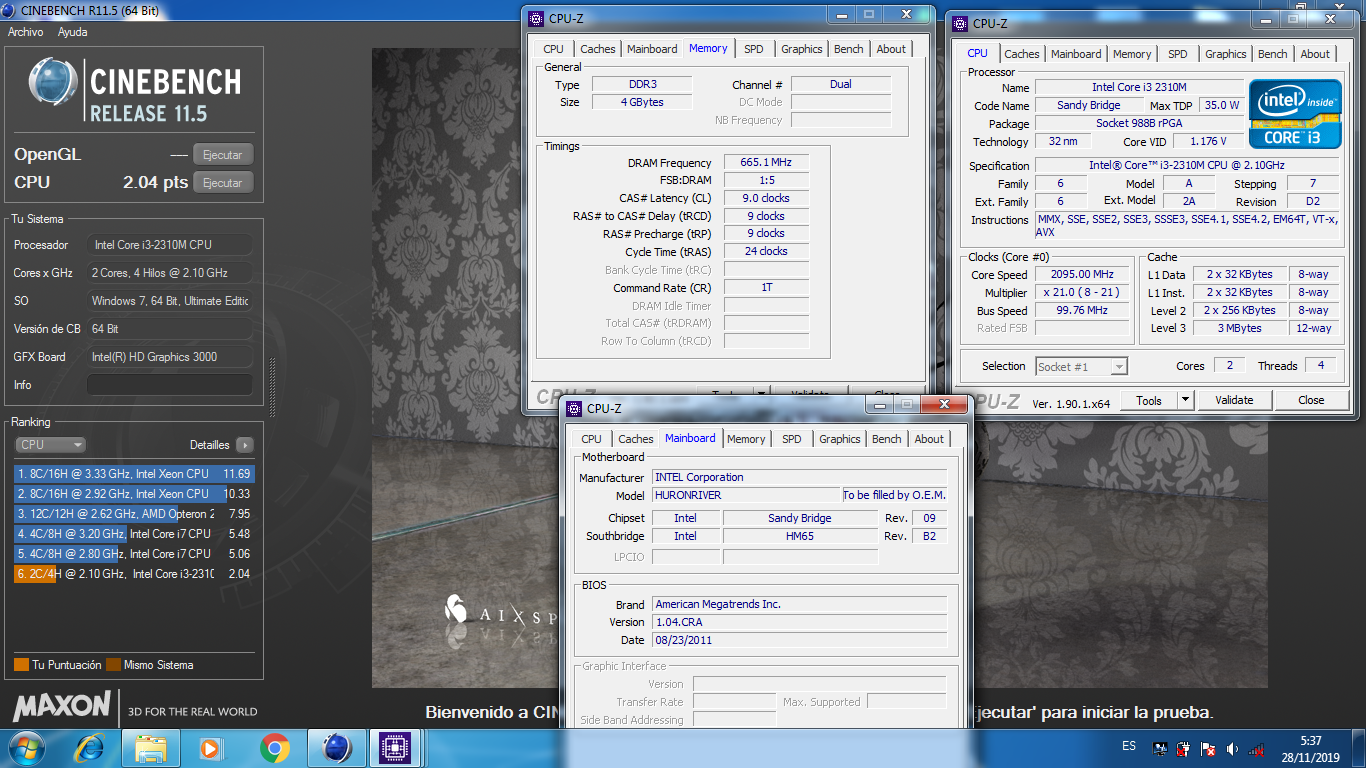Open Google Chrome from the taskbar

pyautogui.click(x=274, y=748)
